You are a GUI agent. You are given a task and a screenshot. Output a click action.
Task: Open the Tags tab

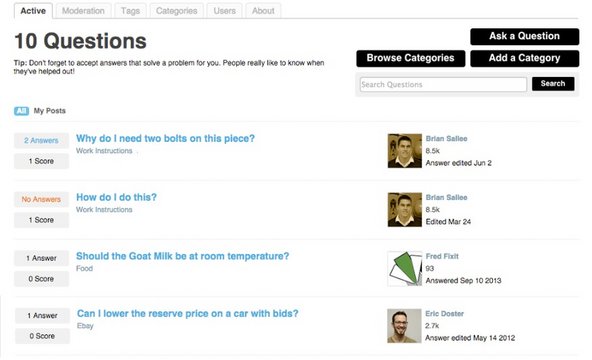click(130, 11)
